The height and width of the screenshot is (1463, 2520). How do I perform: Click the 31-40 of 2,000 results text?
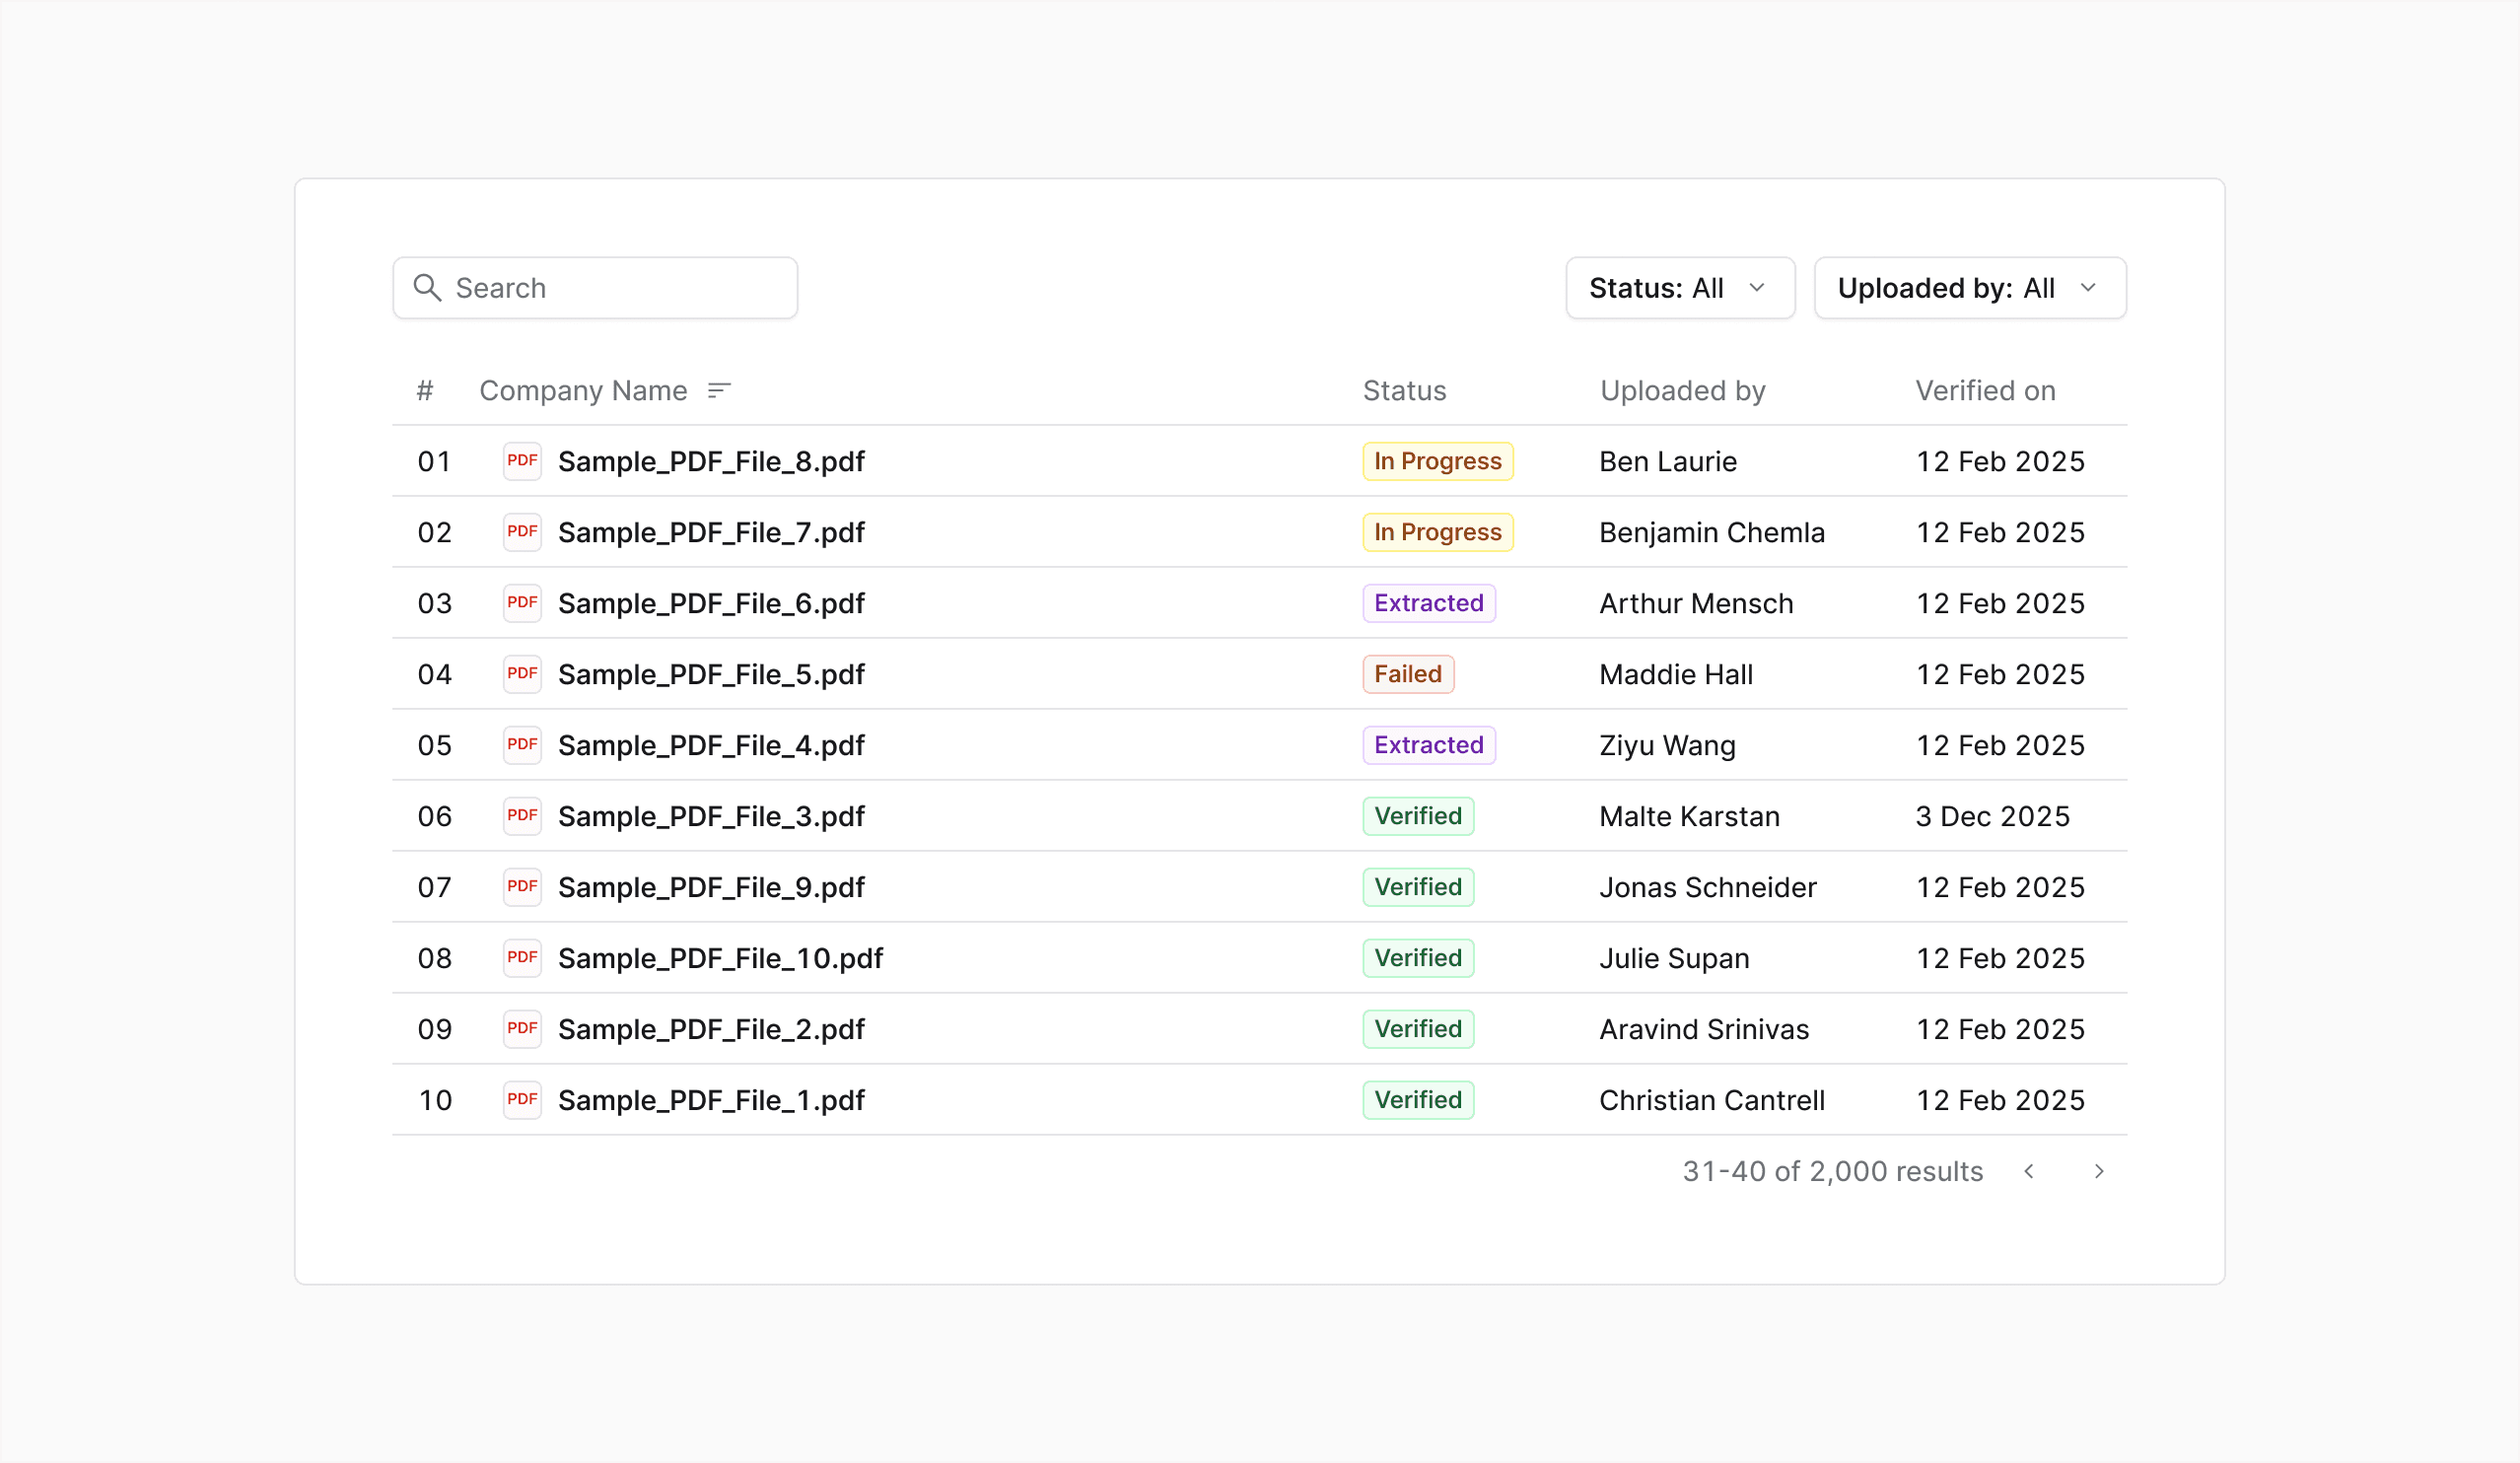(x=1832, y=1172)
